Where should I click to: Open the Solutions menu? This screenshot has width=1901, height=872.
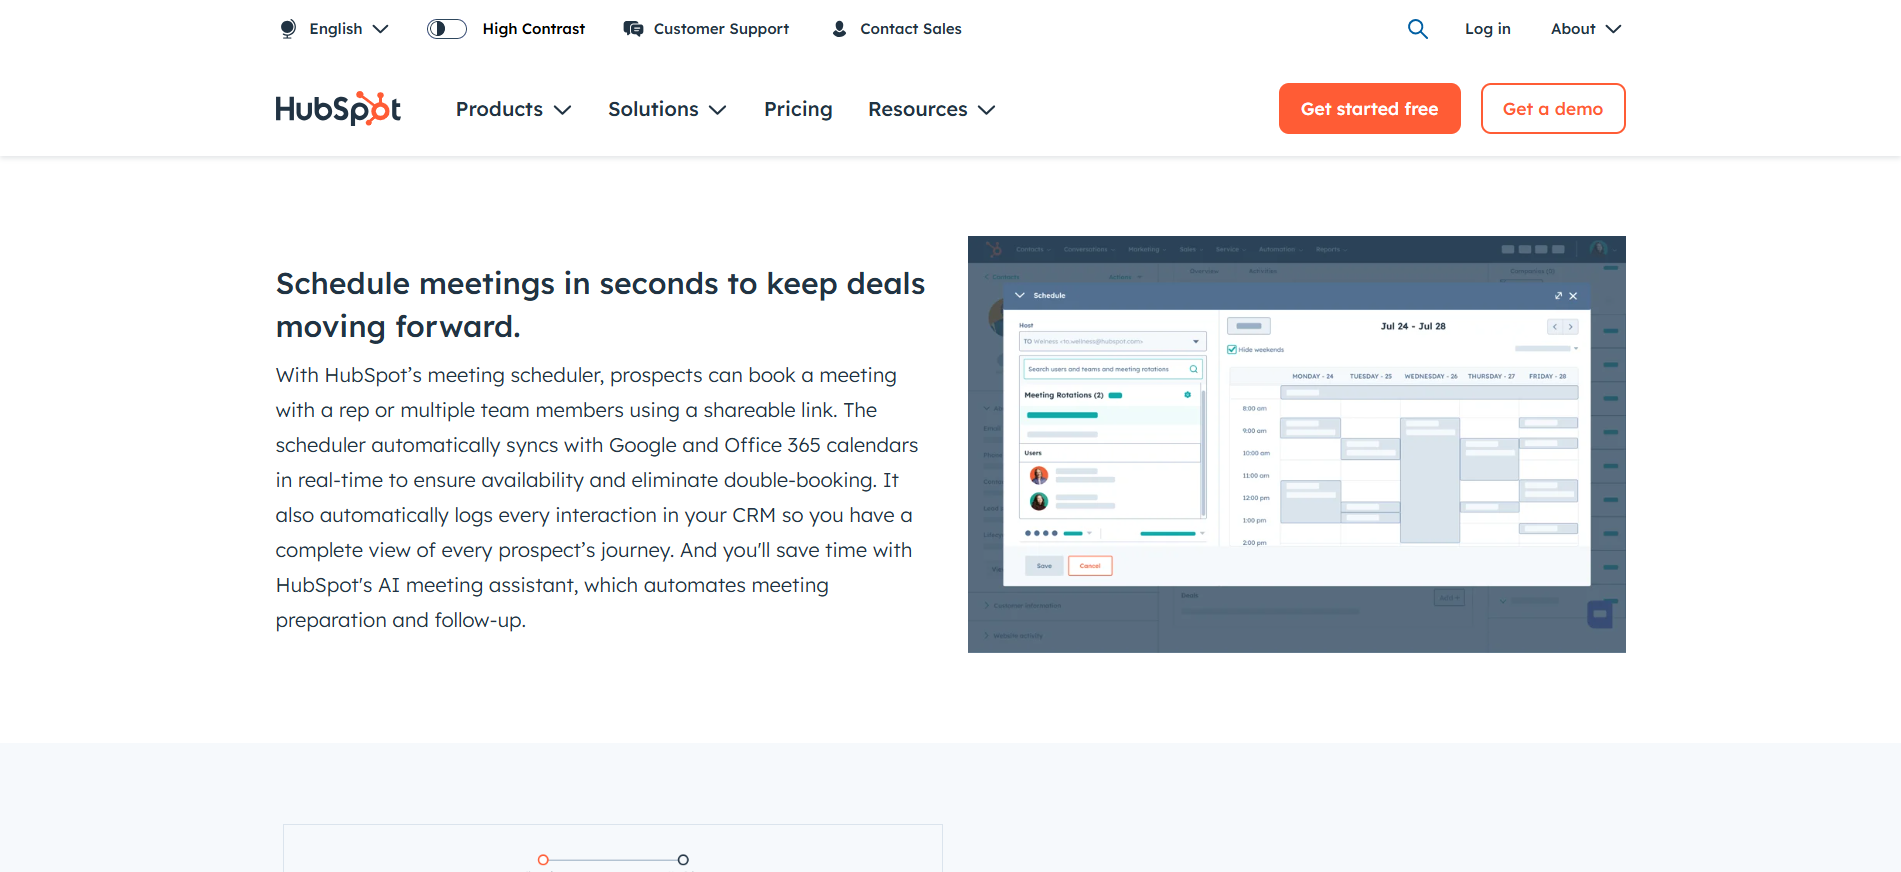point(667,109)
